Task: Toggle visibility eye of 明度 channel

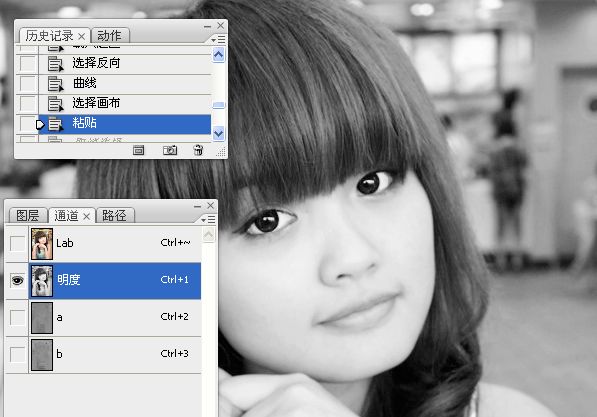Action: pos(17,281)
